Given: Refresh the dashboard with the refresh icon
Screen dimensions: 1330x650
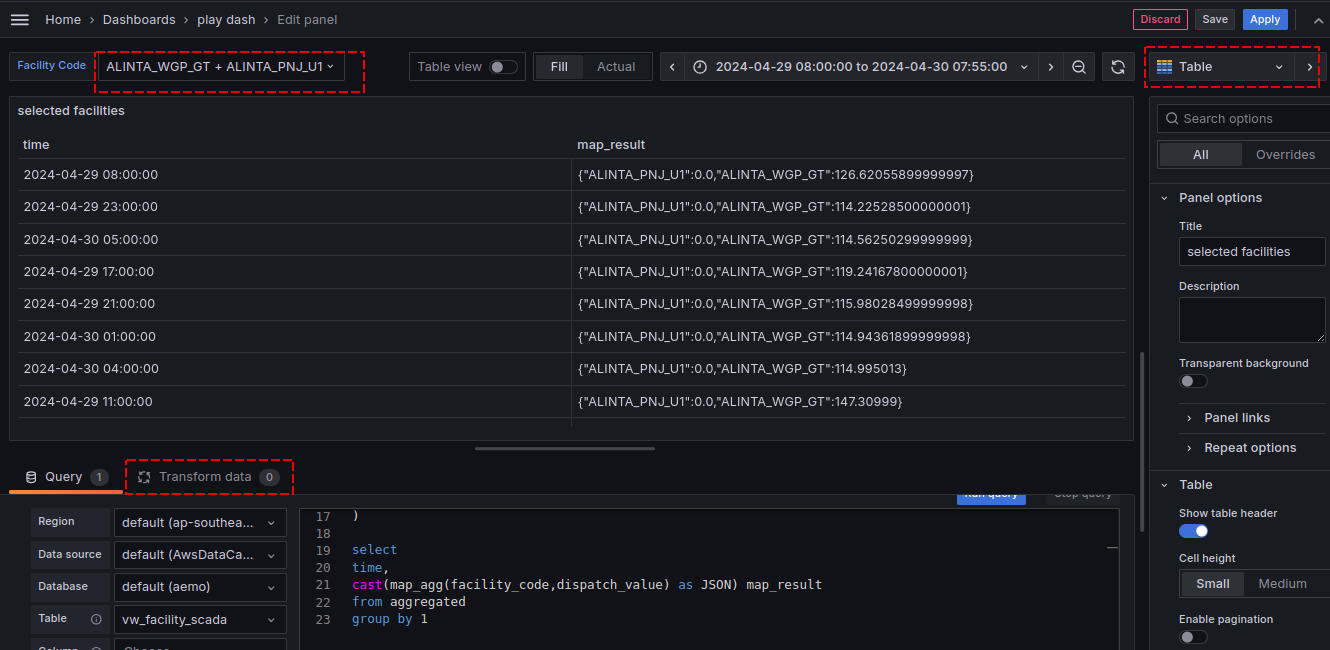Looking at the screenshot, I should (x=1118, y=67).
